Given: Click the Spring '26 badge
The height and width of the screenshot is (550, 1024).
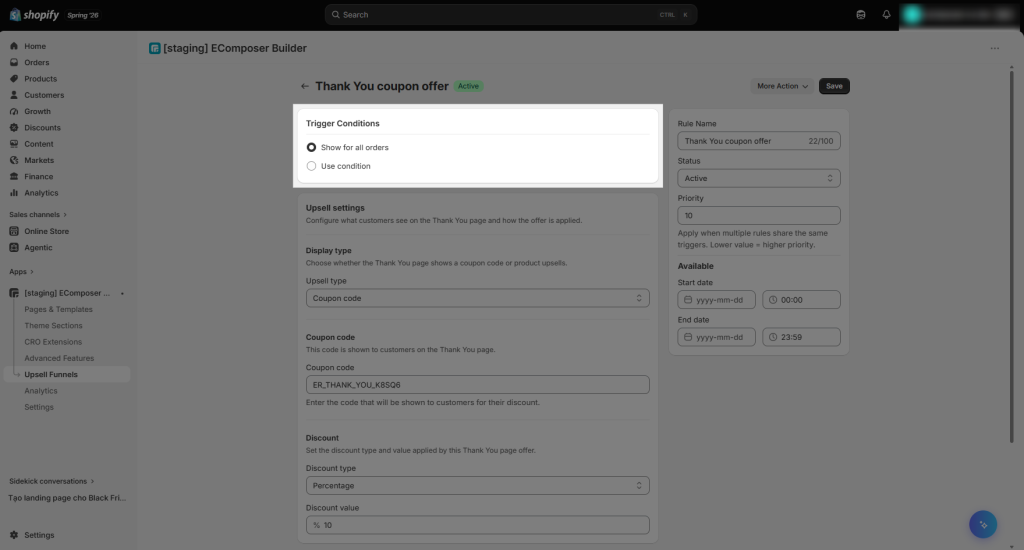Looking at the screenshot, I should pos(83,15).
